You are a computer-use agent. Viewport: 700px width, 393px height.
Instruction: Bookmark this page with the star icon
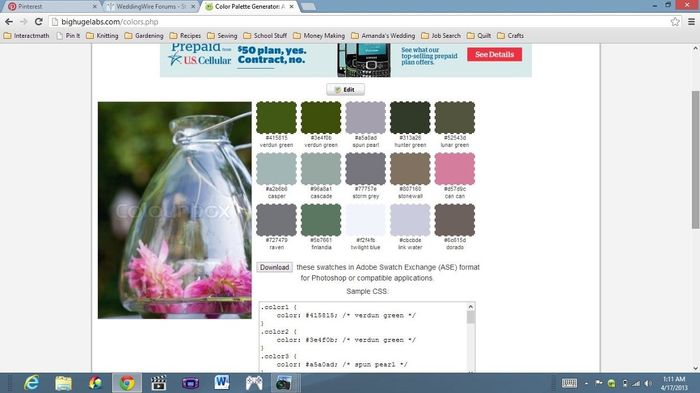[675, 21]
